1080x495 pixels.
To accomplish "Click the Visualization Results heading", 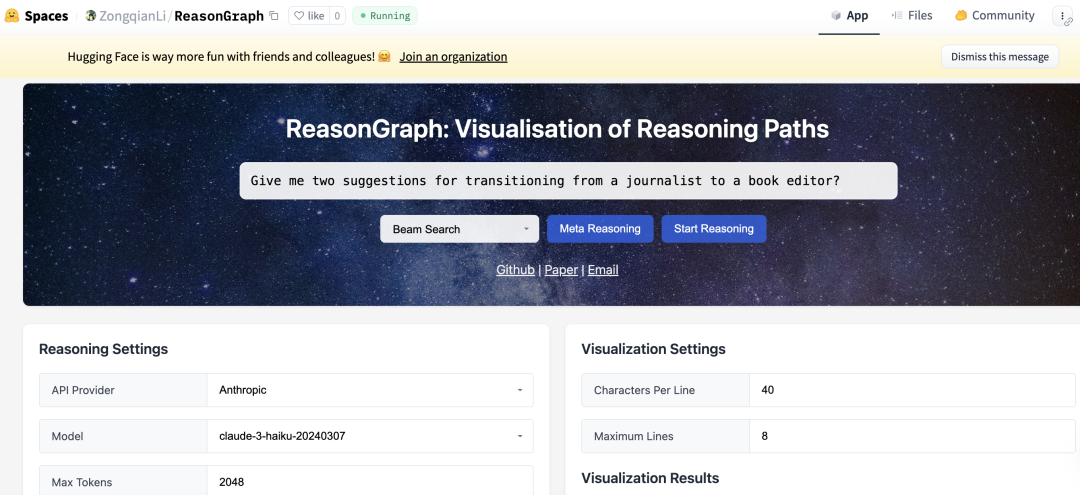I will [x=650, y=478].
